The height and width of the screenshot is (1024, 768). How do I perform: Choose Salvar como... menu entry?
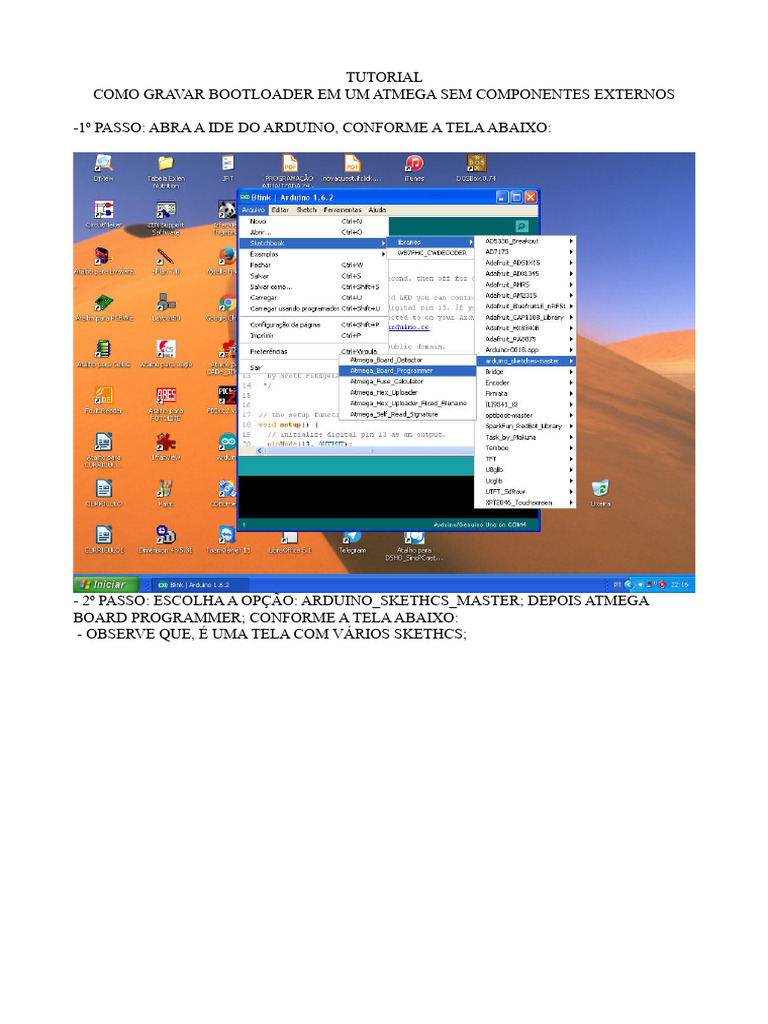pyautogui.click(x=313, y=287)
